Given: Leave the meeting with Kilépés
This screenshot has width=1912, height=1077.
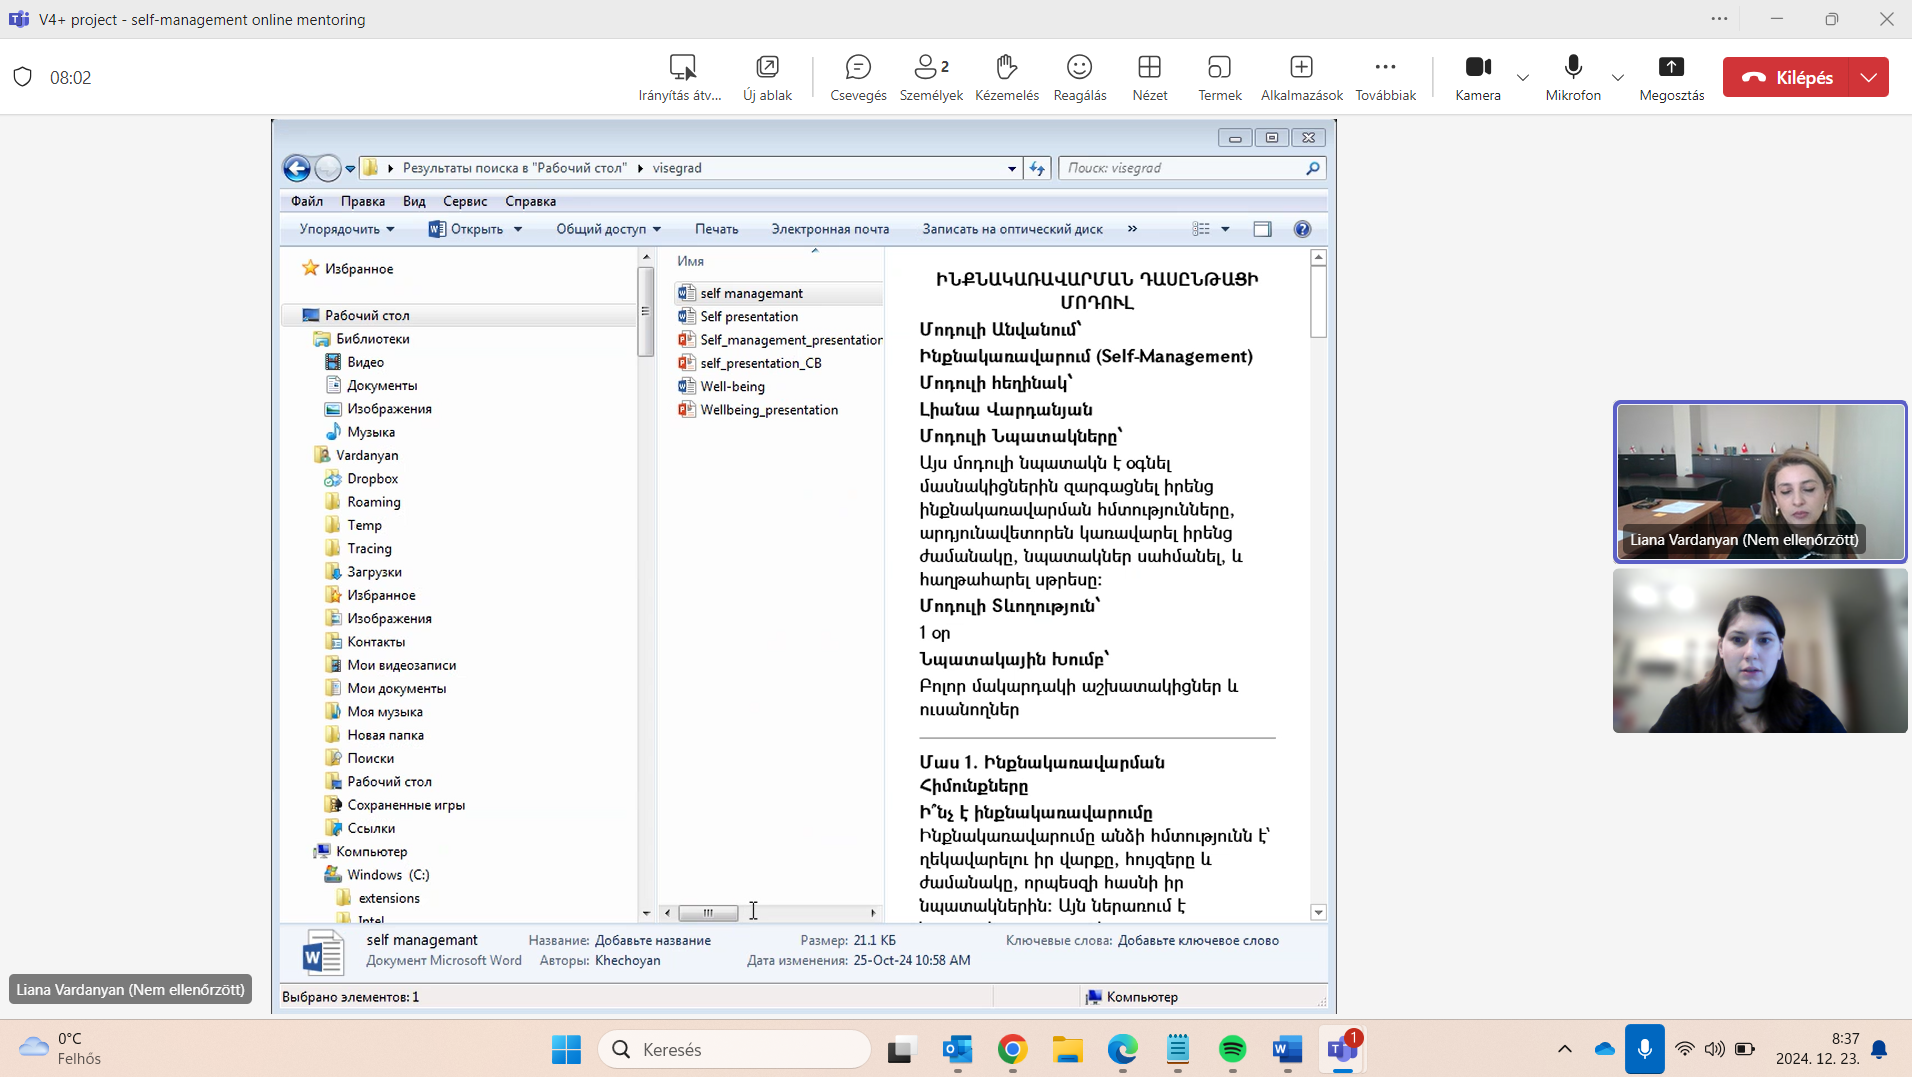Looking at the screenshot, I should pyautogui.click(x=1787, y=77).
